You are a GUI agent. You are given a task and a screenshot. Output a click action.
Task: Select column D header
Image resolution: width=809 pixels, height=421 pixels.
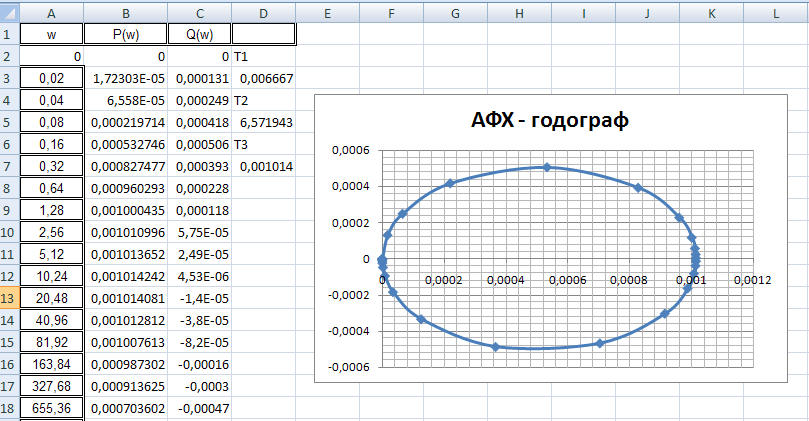pos(264,13)
